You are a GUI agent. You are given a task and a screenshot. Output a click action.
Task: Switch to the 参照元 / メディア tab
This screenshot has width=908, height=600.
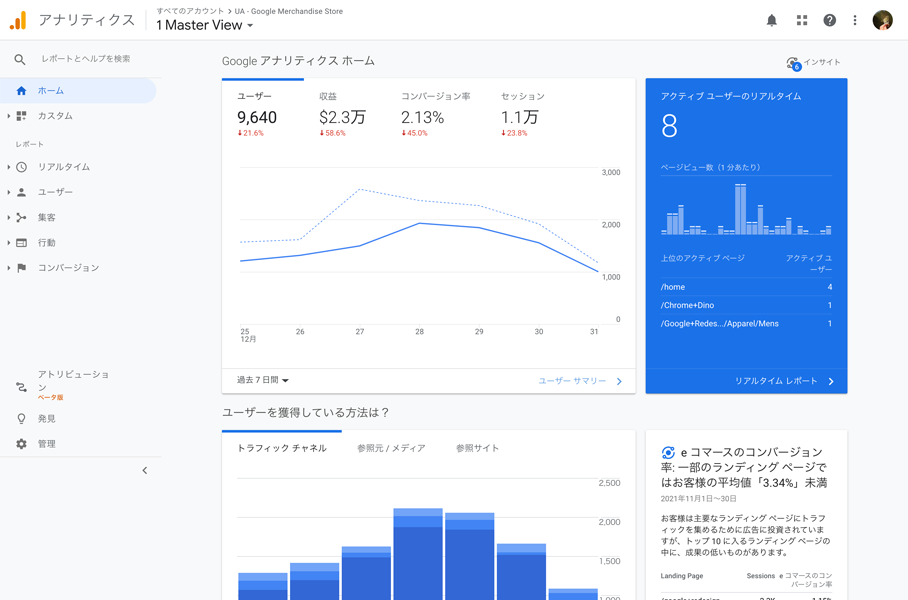[391, 449]
